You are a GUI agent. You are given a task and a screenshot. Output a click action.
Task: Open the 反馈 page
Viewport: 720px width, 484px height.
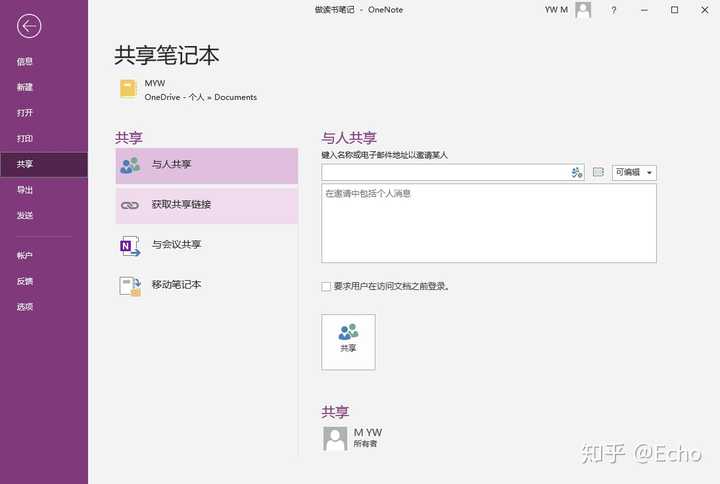tap(25, 281)
